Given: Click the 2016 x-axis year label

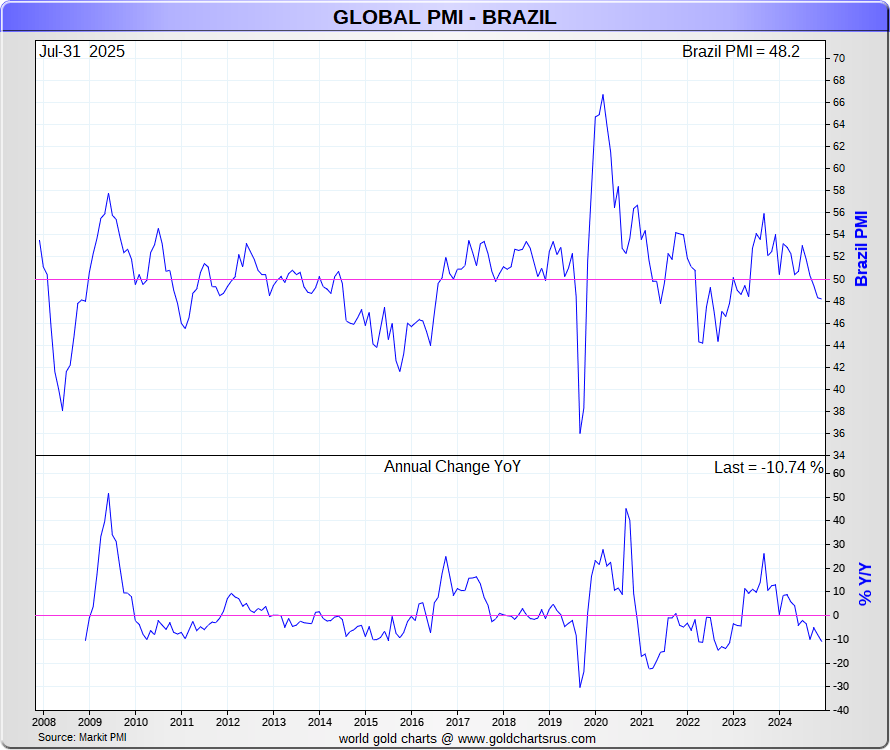Looking at the screenshot, I should (412, 722).
